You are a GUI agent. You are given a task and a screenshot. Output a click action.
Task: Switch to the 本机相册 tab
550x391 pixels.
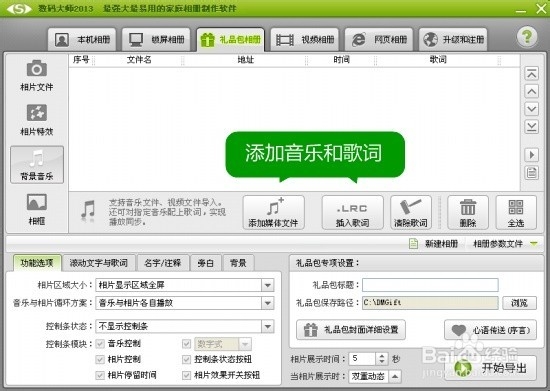[x=82, y=39]
